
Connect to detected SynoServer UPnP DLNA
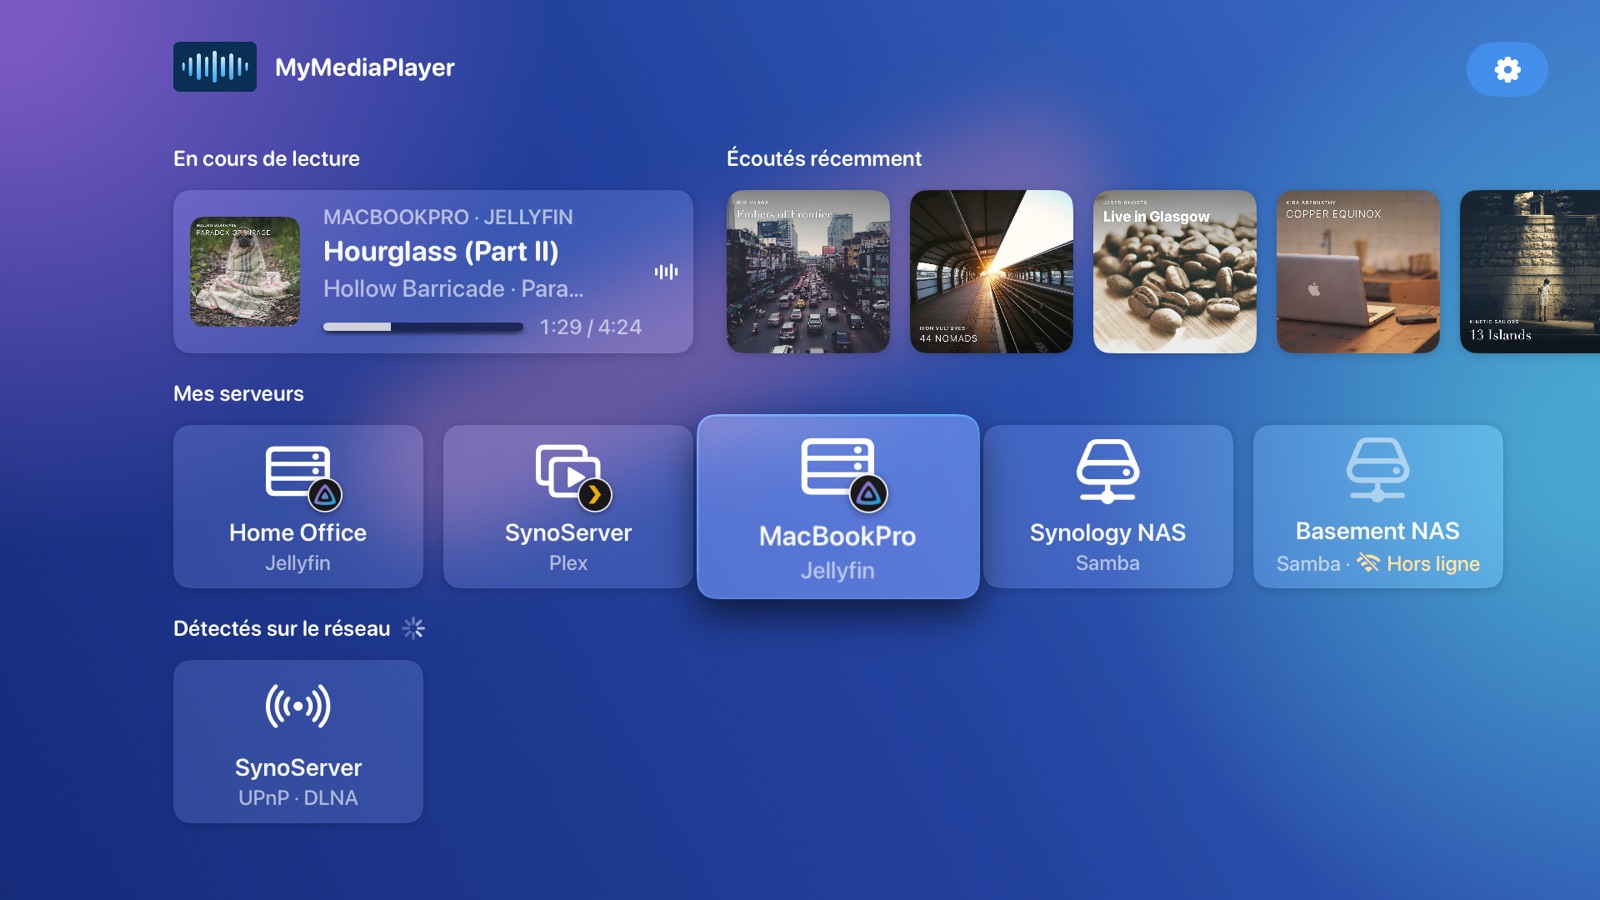coord(298,742)
